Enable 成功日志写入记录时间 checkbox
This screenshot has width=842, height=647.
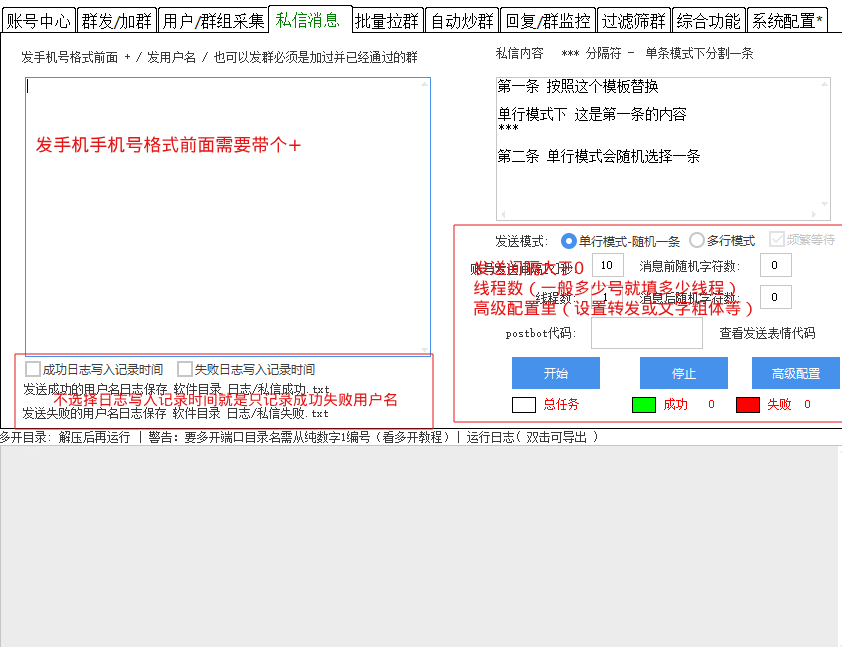tap(33, 370)
